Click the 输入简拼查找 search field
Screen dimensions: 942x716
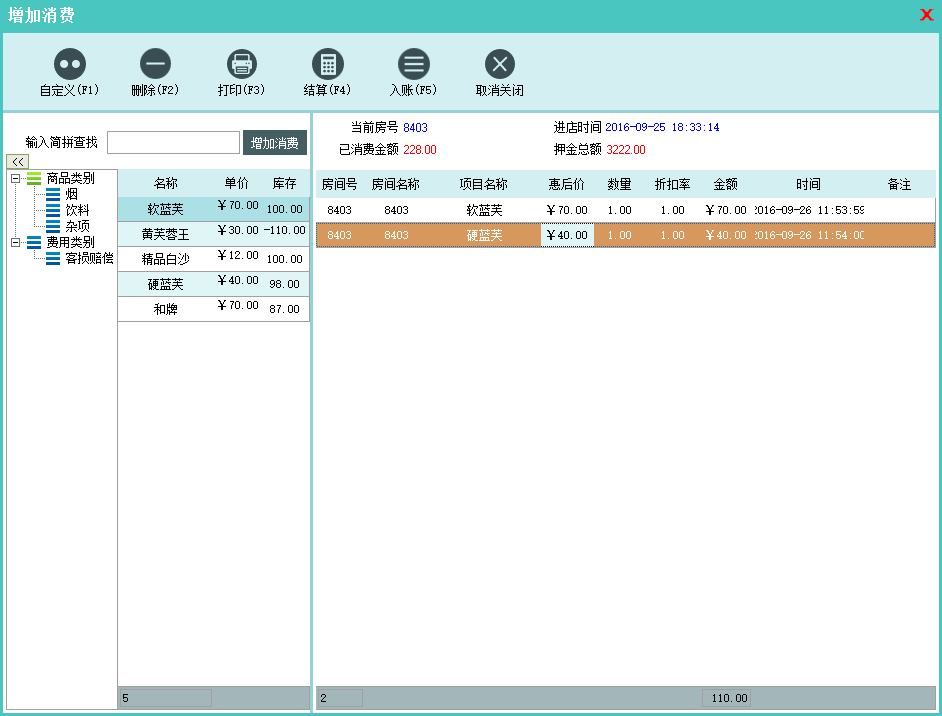pyautogui.click(x=173, y=142)
